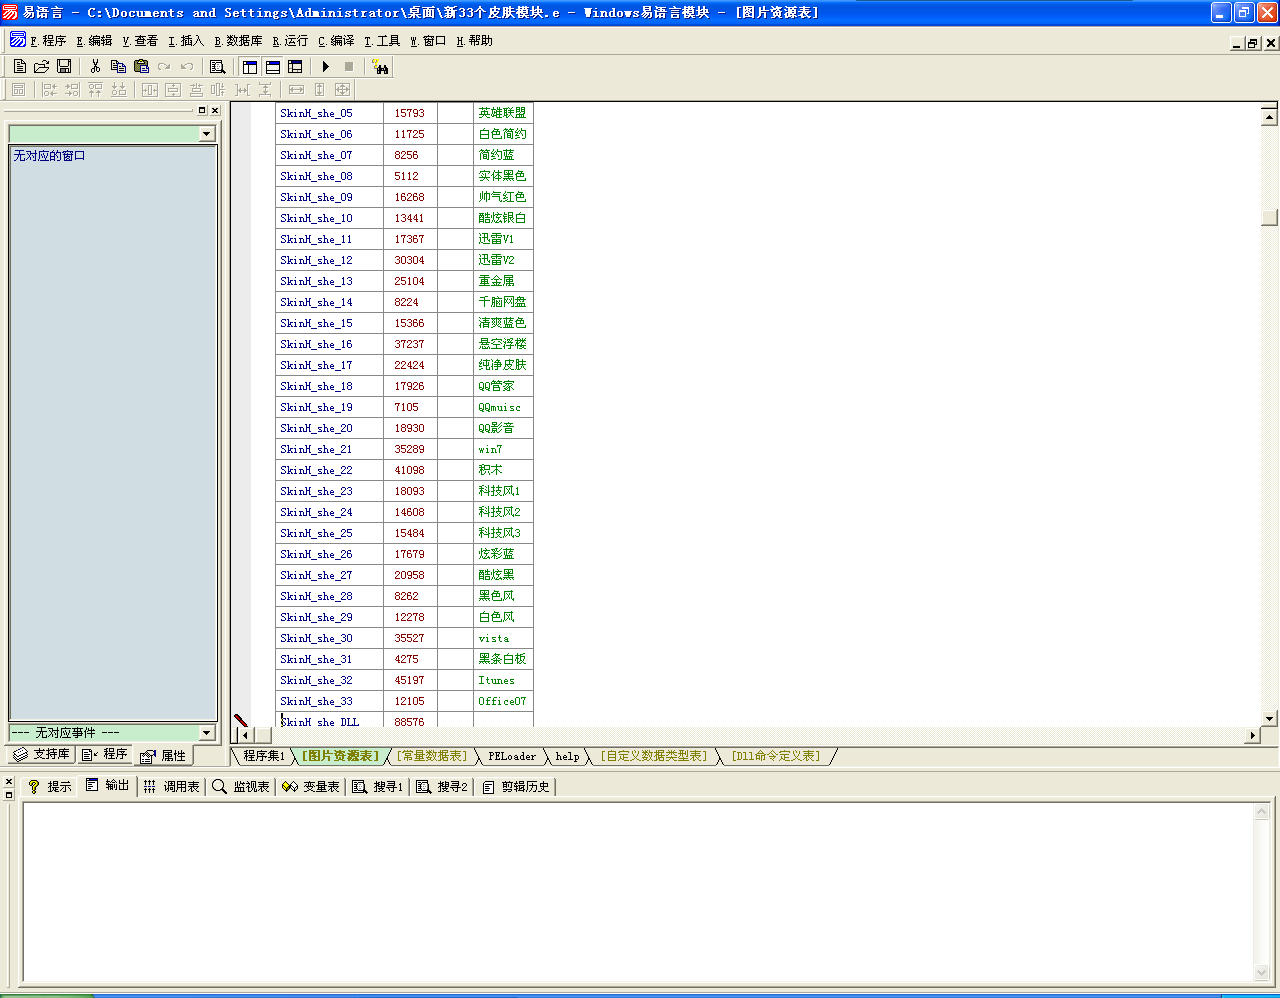The image size is (1280, 998).
Task: Open a file with the folder icon
Action: click(x=41, y=66)
